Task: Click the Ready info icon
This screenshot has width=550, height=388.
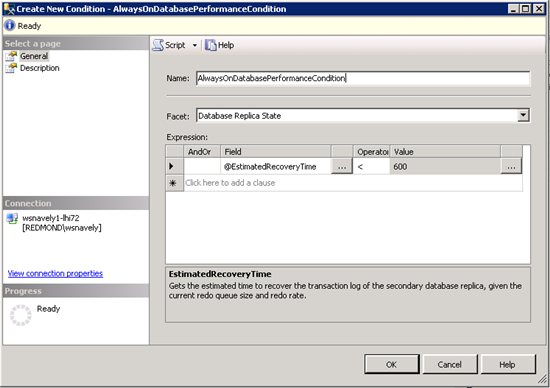Action: 10,25
